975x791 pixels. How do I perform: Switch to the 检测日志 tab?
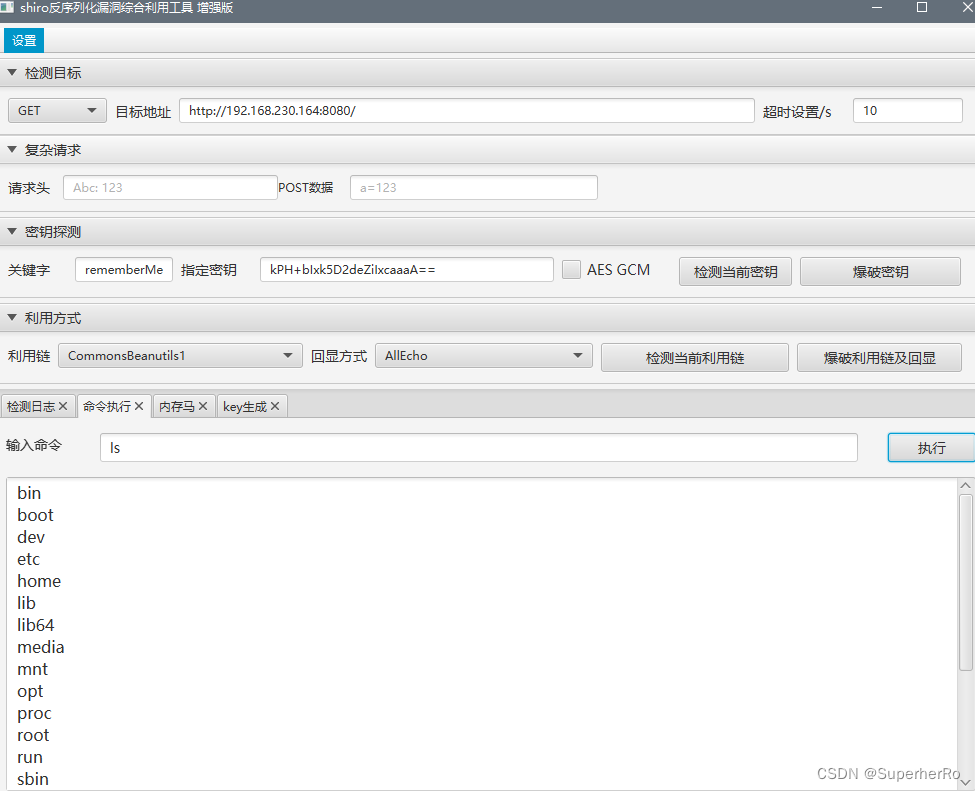(x=32, y=406)
